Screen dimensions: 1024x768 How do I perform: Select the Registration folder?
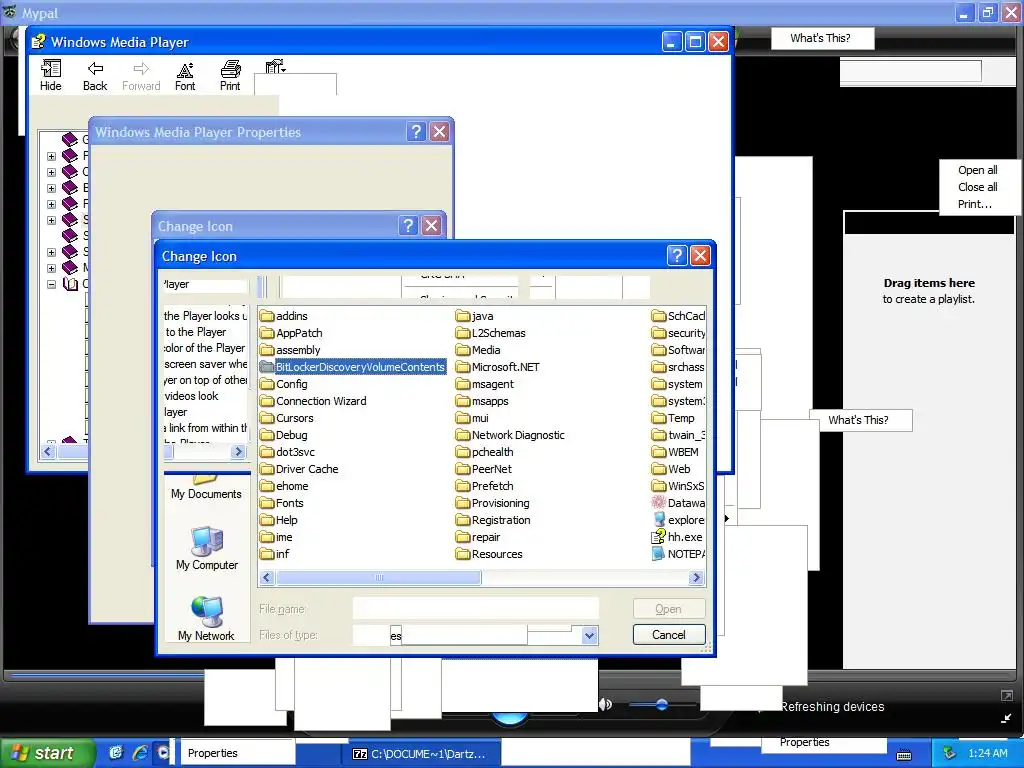click(x=493, y=520)
